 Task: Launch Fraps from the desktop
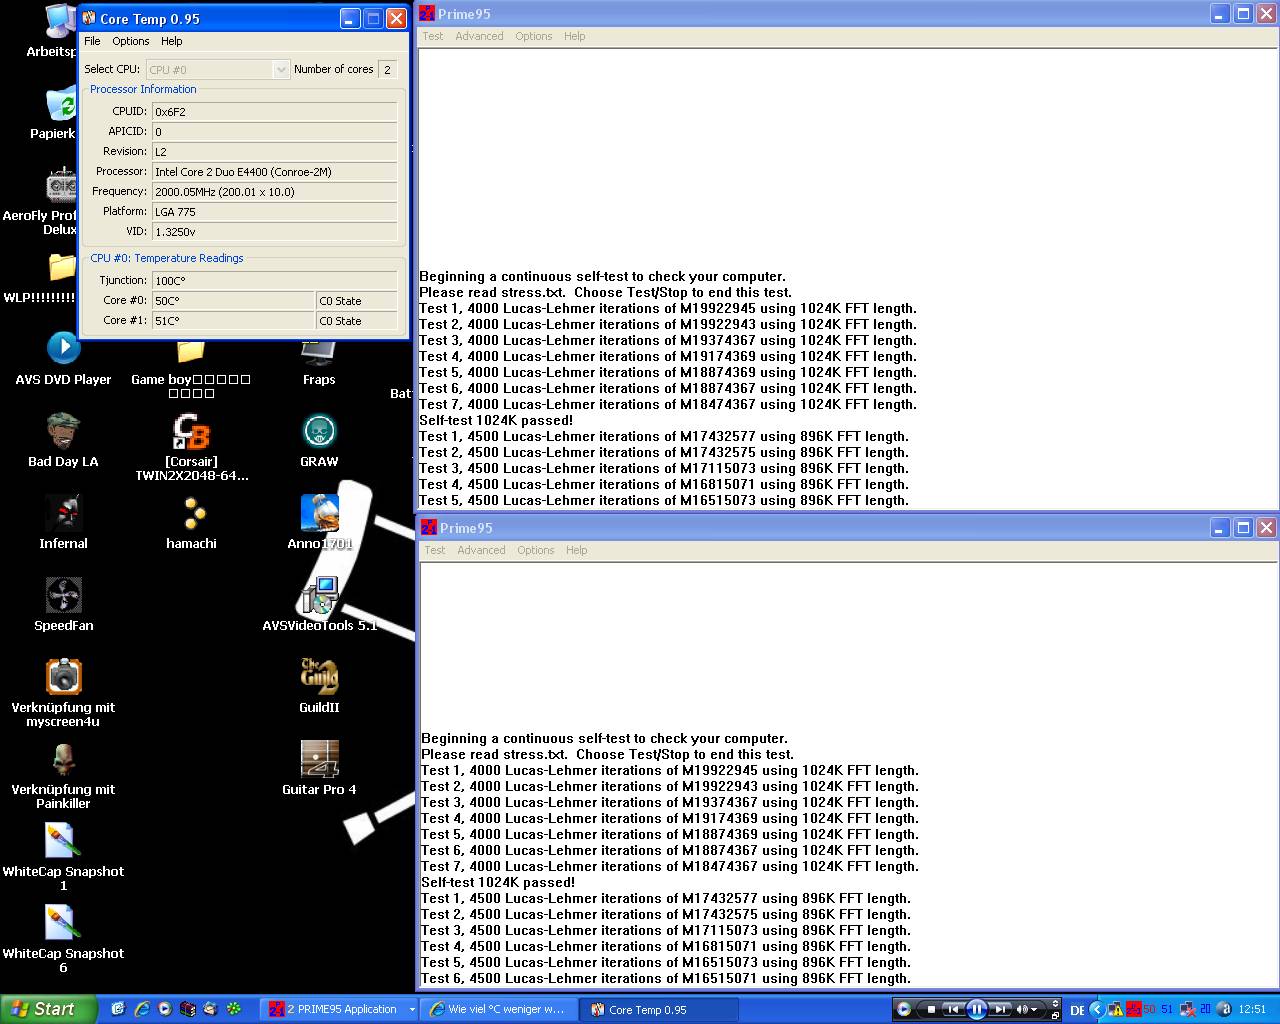(319, 351)
